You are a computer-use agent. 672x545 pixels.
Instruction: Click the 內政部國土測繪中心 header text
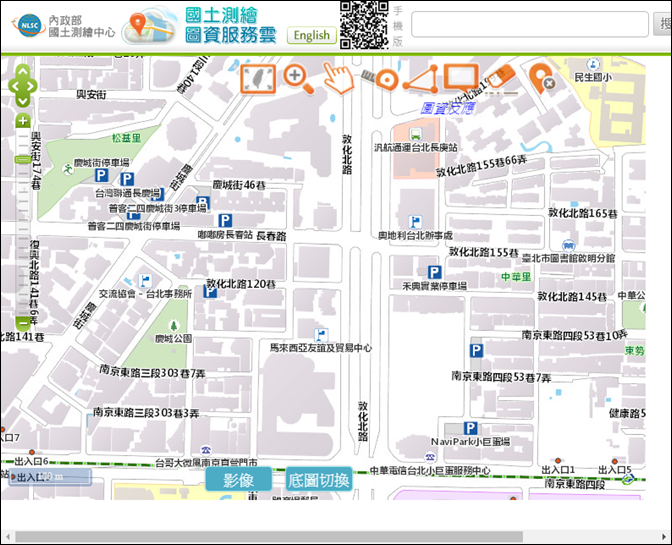click(x=81, y=26)
